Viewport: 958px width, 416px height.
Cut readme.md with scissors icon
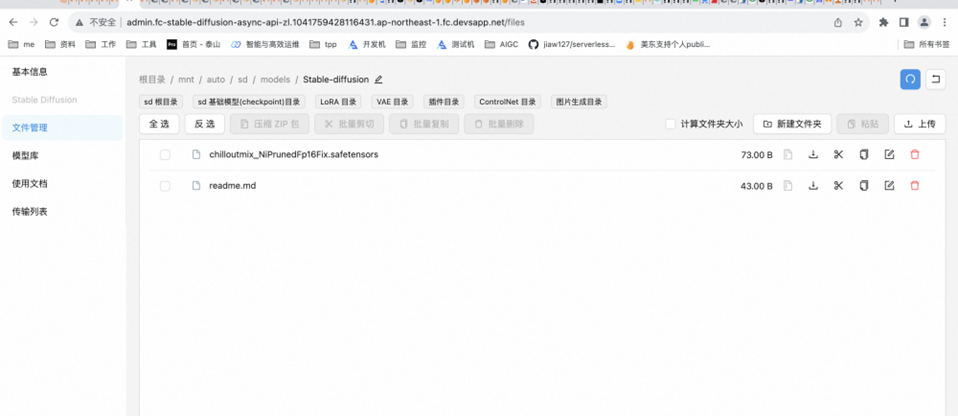[838, 186]
